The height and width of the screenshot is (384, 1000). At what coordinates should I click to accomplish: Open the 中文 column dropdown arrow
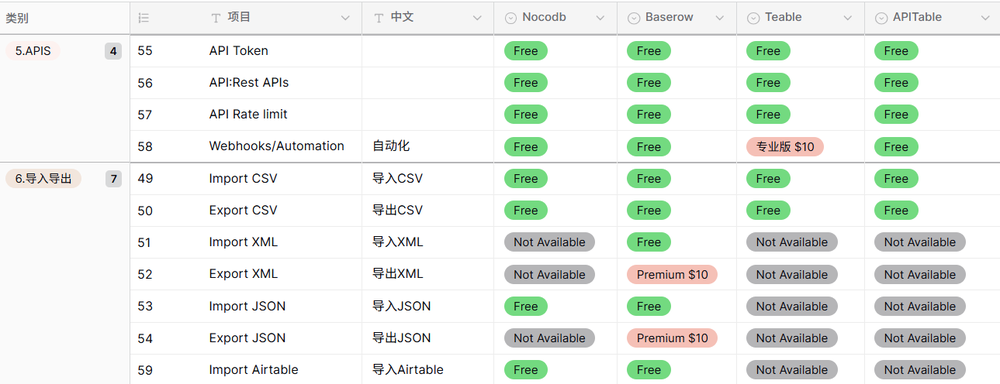coord(477,18)
